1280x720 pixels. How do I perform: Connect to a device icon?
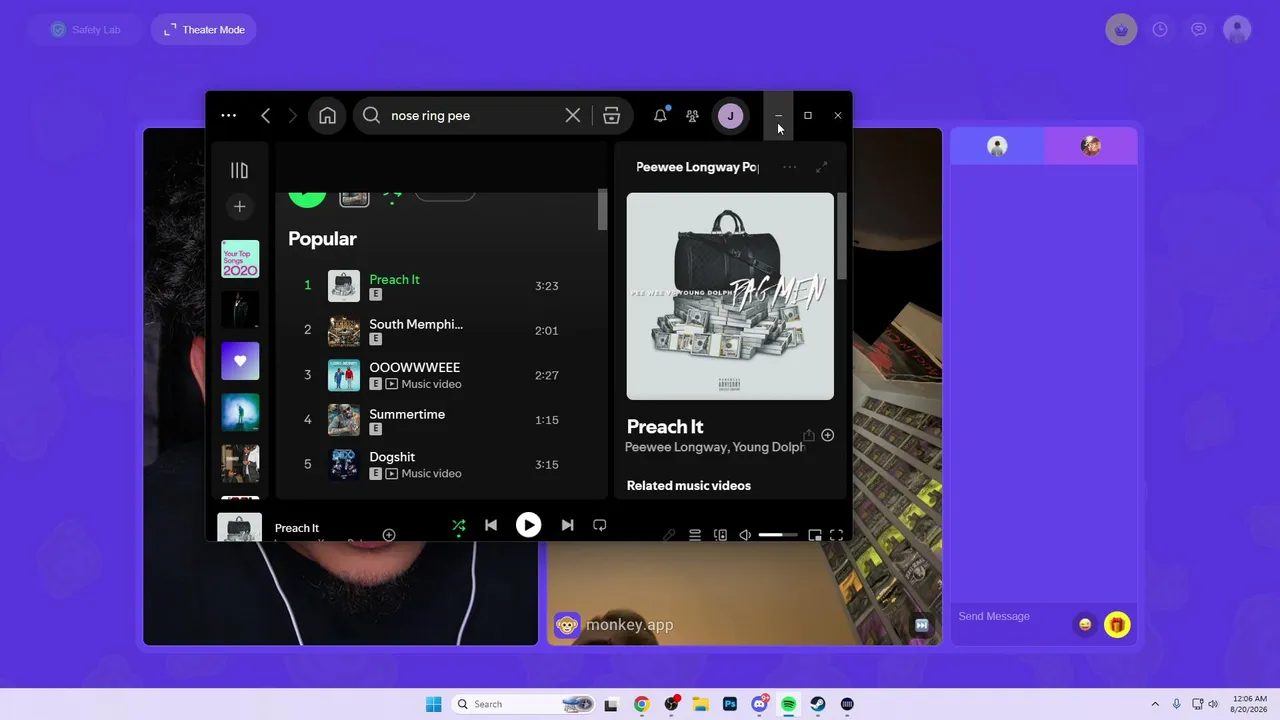tap(720, 535)
